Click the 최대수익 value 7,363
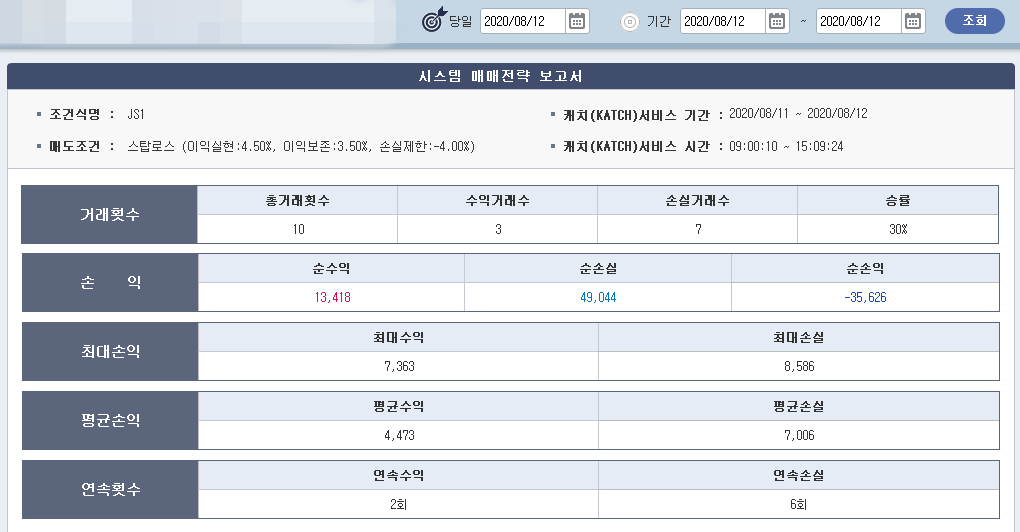The height and width of the screenshot is (532, 1020). pos(398,366)
